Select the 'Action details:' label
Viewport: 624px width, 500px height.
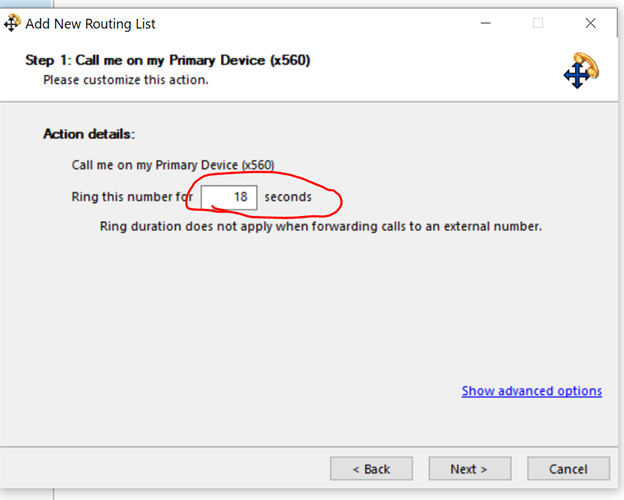[x=89, y=134]
